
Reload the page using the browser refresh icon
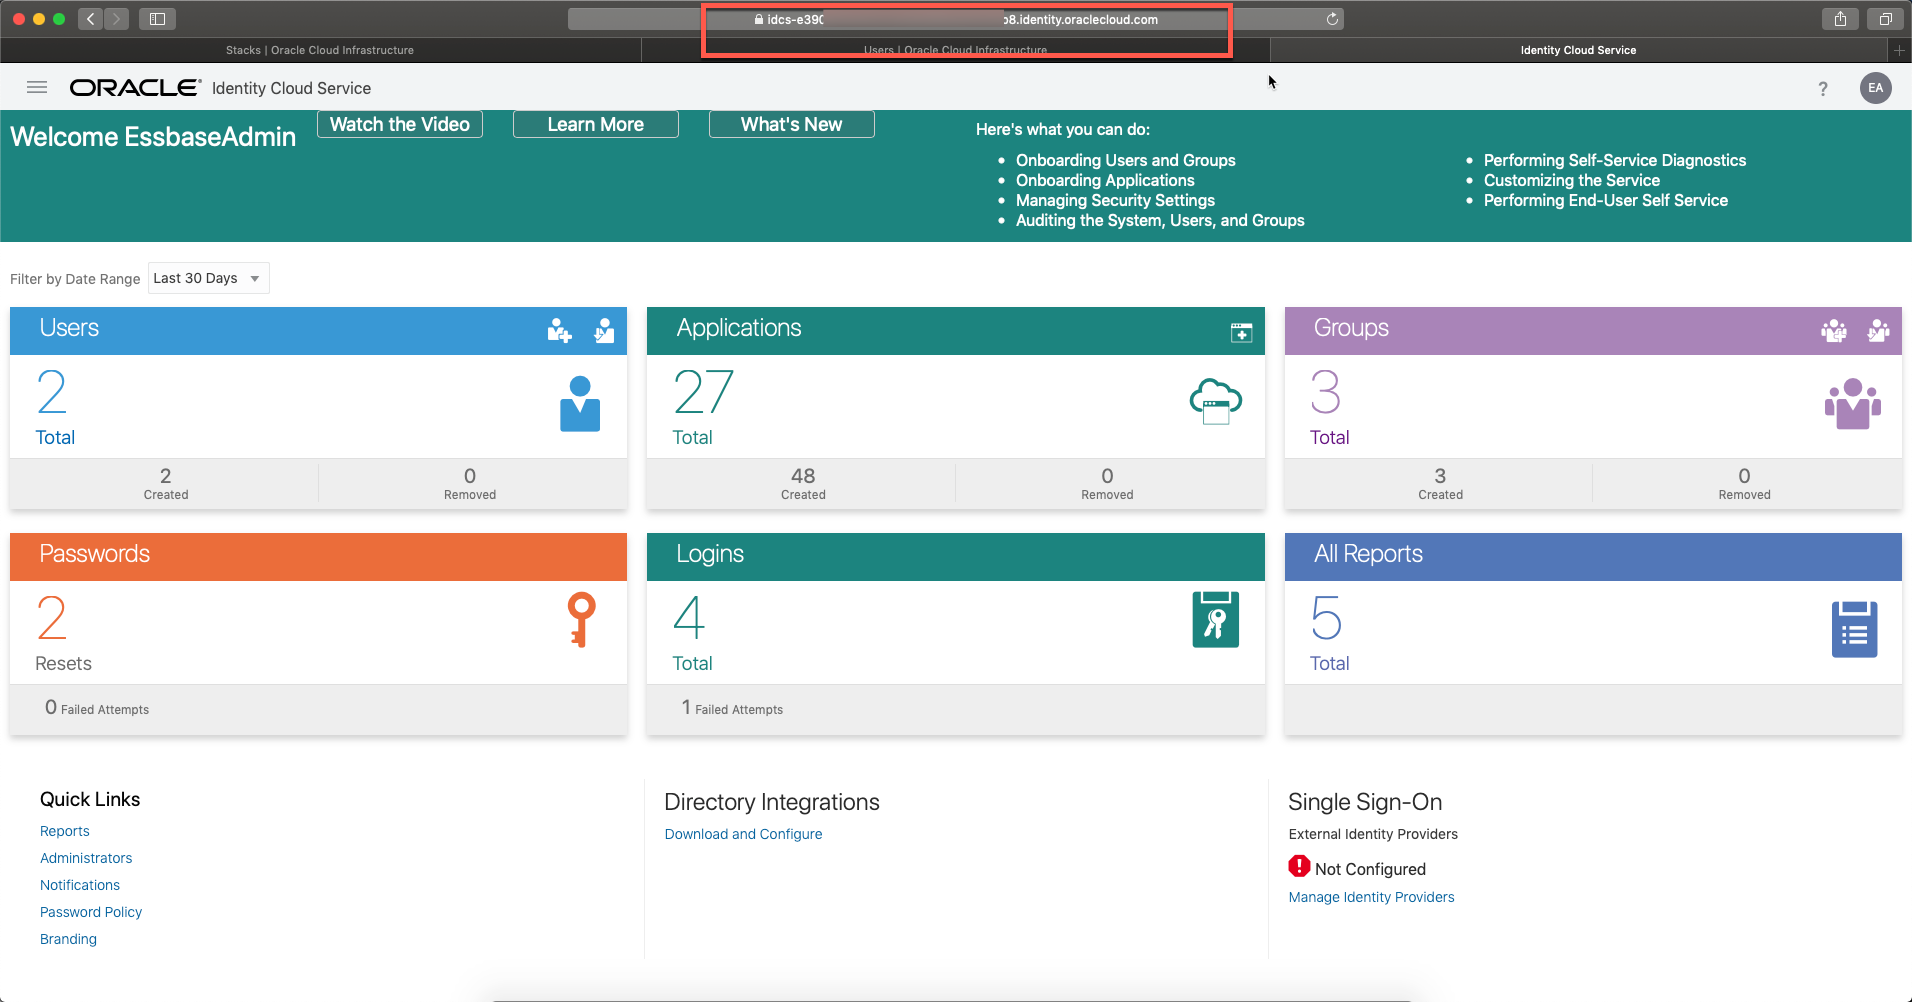(1332, 19)
